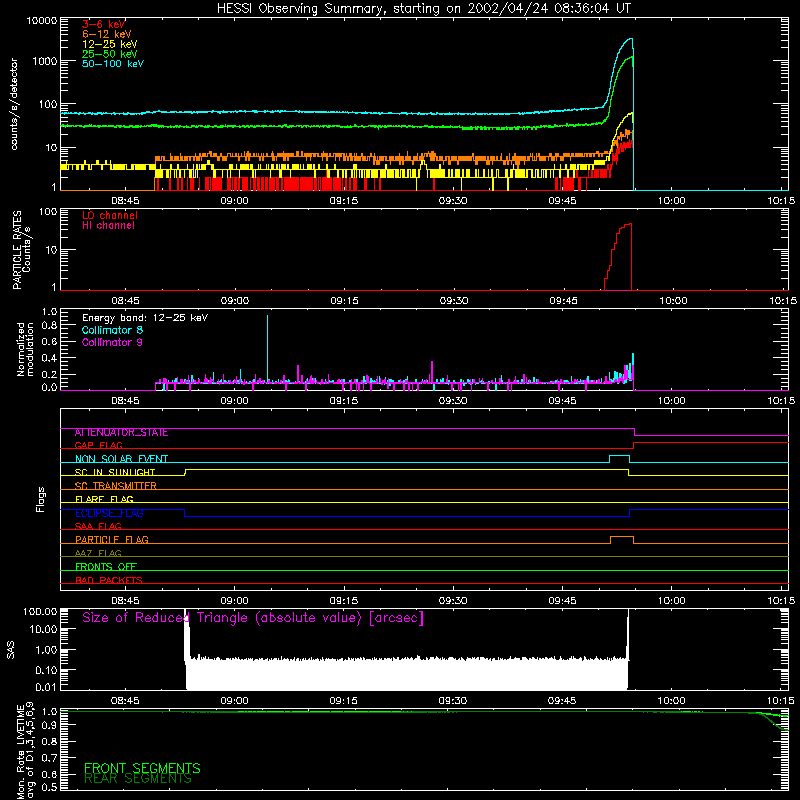The width and height of the screenshot is (800, 800).
Task: Select the 25-50 keV legend label
Action: coord(110,54)
